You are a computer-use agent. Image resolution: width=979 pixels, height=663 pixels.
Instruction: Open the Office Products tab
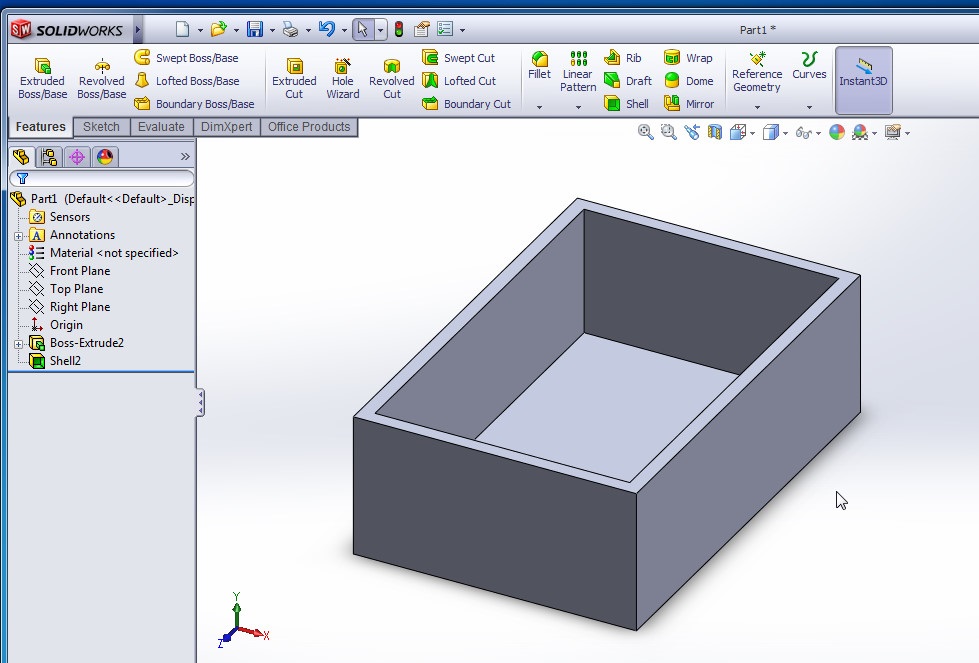pyautogui.click(x=310, y=127)
